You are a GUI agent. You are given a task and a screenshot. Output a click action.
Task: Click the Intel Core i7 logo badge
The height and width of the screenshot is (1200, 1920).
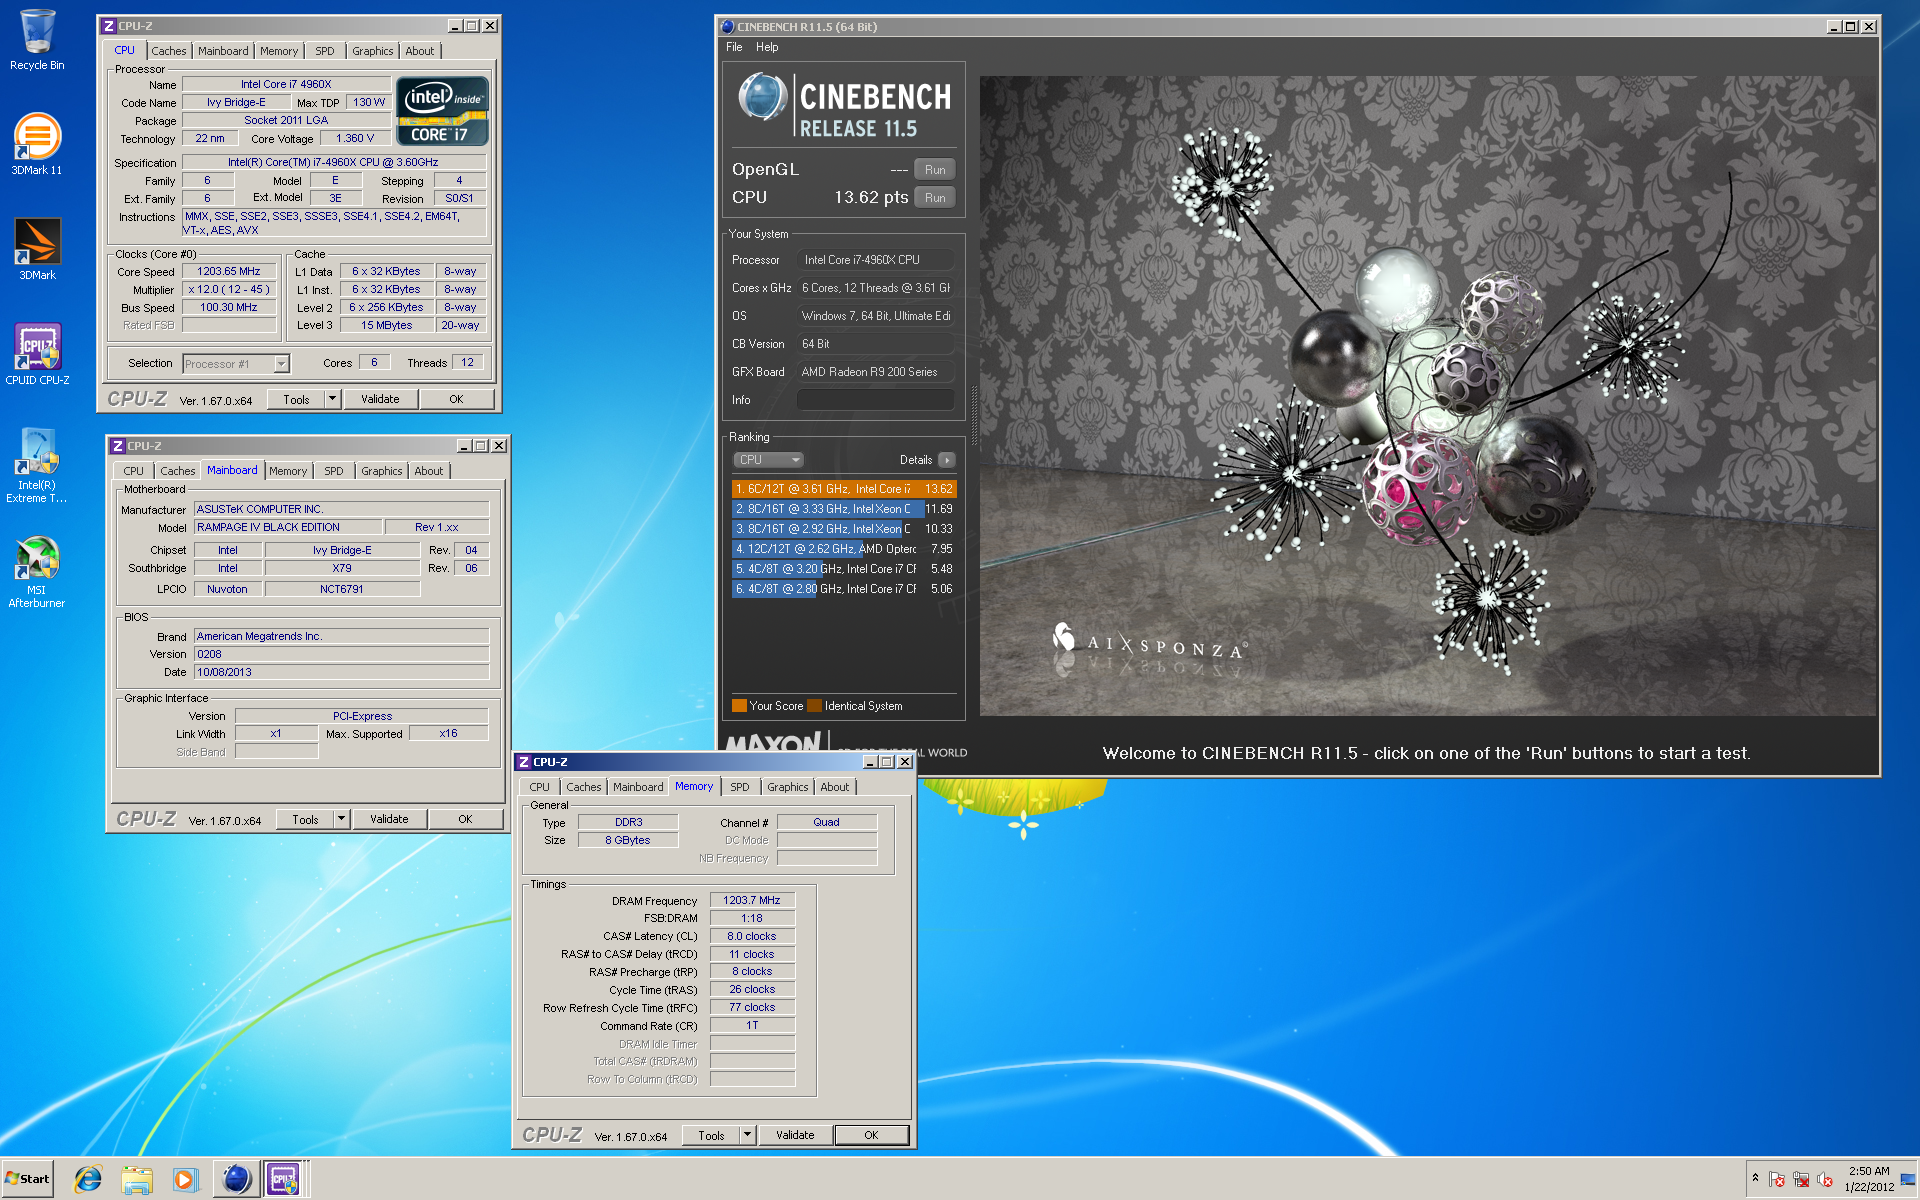click(442, 111)
